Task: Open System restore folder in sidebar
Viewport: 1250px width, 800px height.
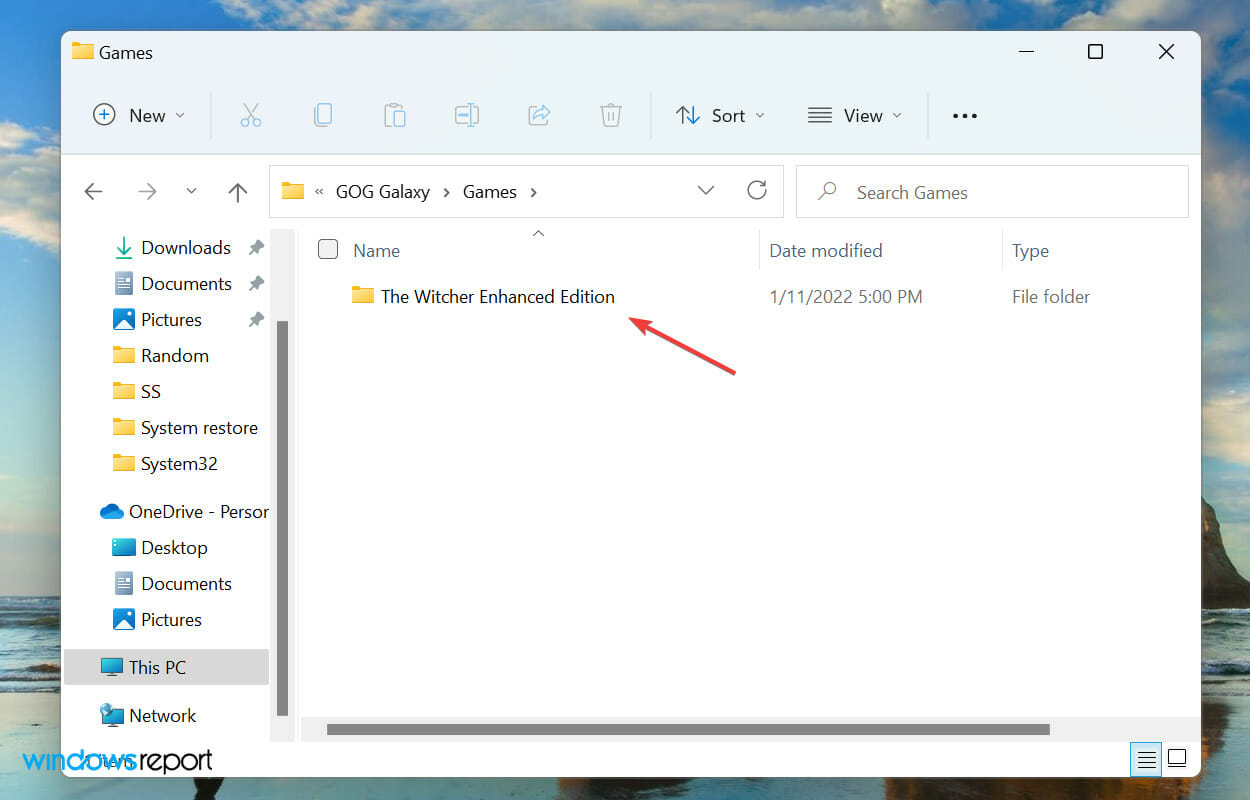Action: (186, 427)
